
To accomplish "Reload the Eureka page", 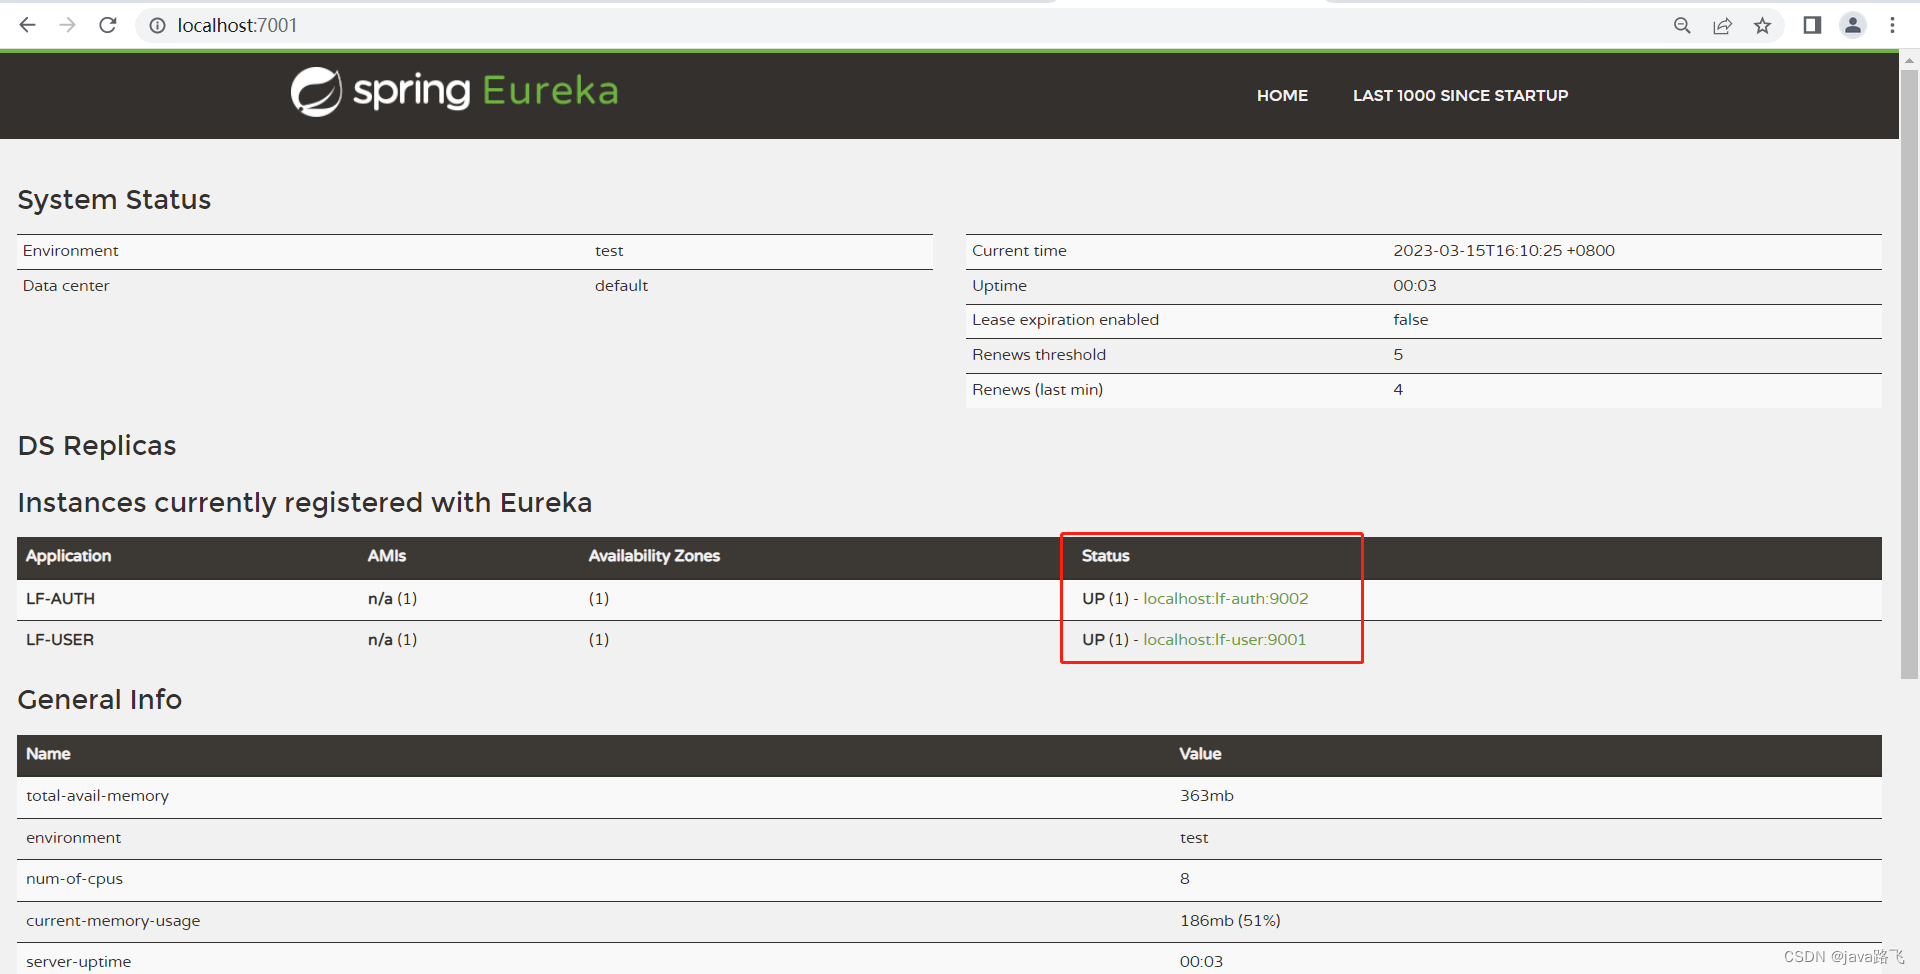I will (108, 25).
